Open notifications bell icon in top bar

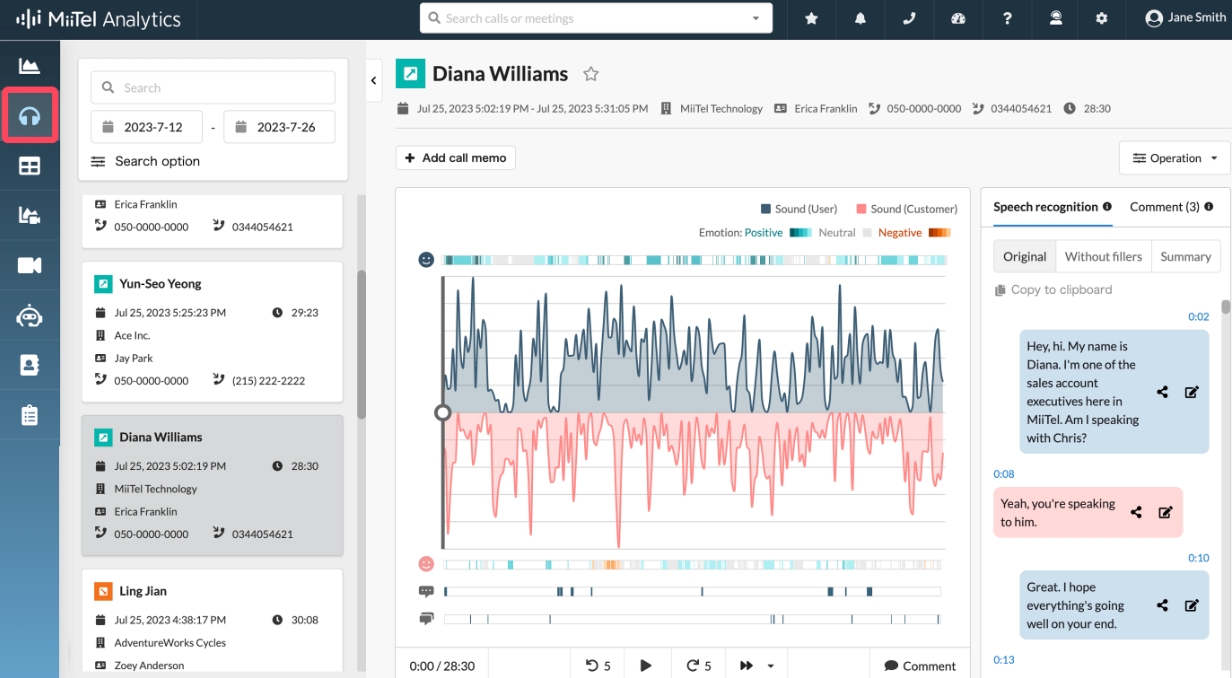coord(860,19)
